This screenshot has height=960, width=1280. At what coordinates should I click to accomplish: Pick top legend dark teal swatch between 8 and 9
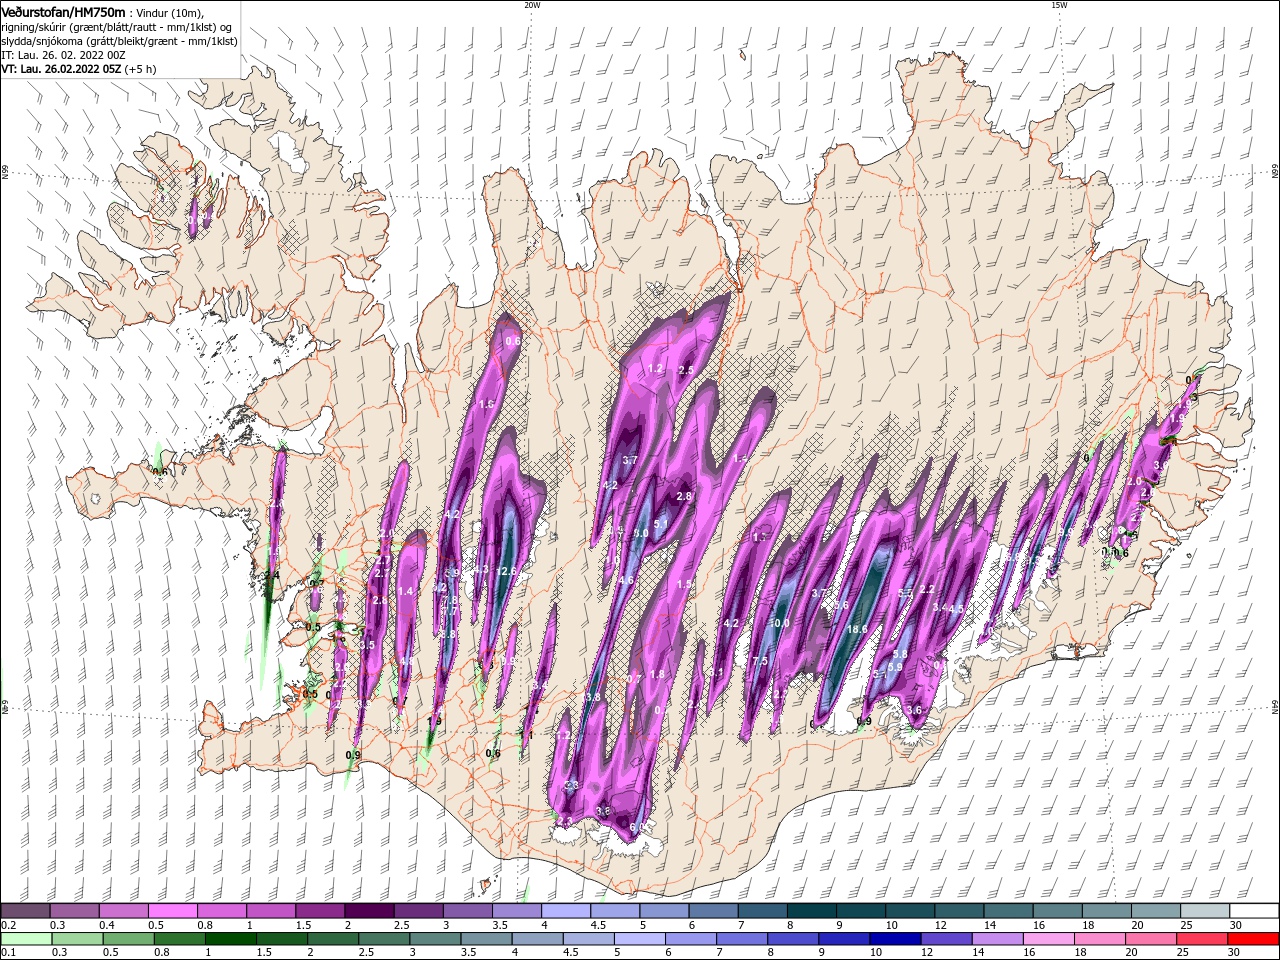(x=811, y=911)
